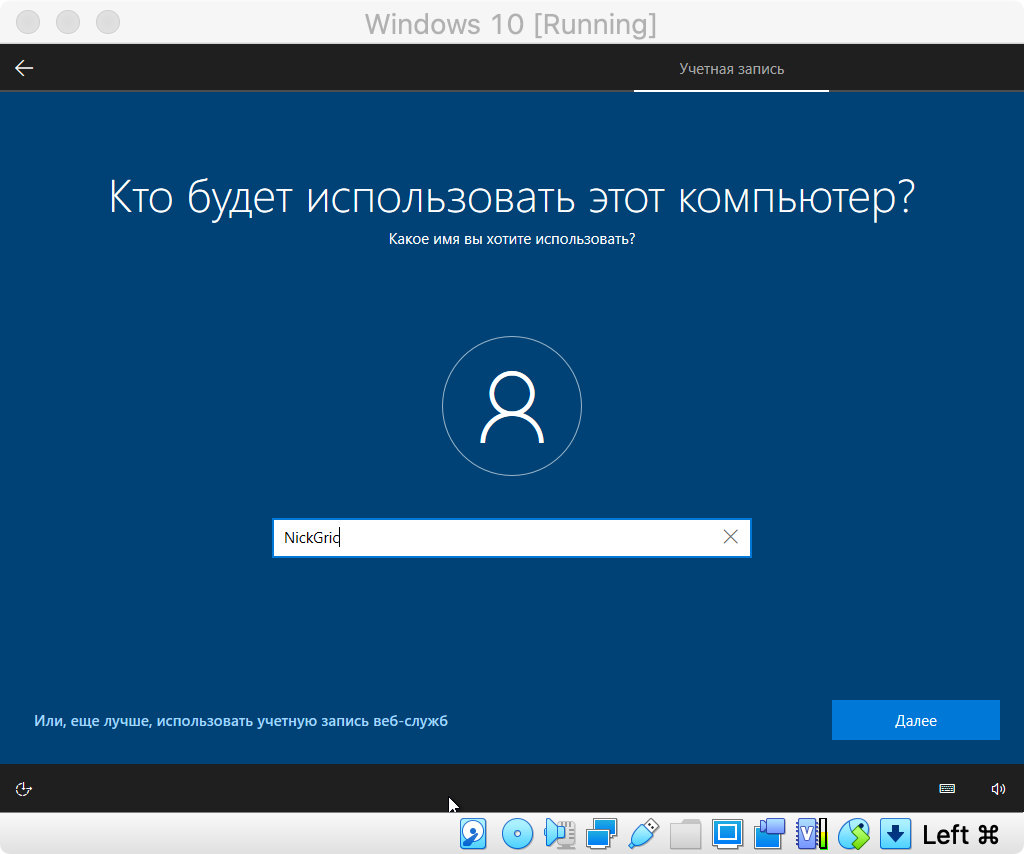The height and width of the screenshot is (854, 1024).
Task: Open the VirtualBox USB devices indicator
Action: [643, 834]
